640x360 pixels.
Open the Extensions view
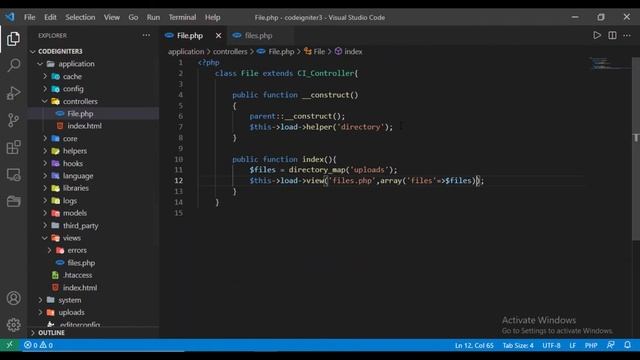click(x=13, y=147)
